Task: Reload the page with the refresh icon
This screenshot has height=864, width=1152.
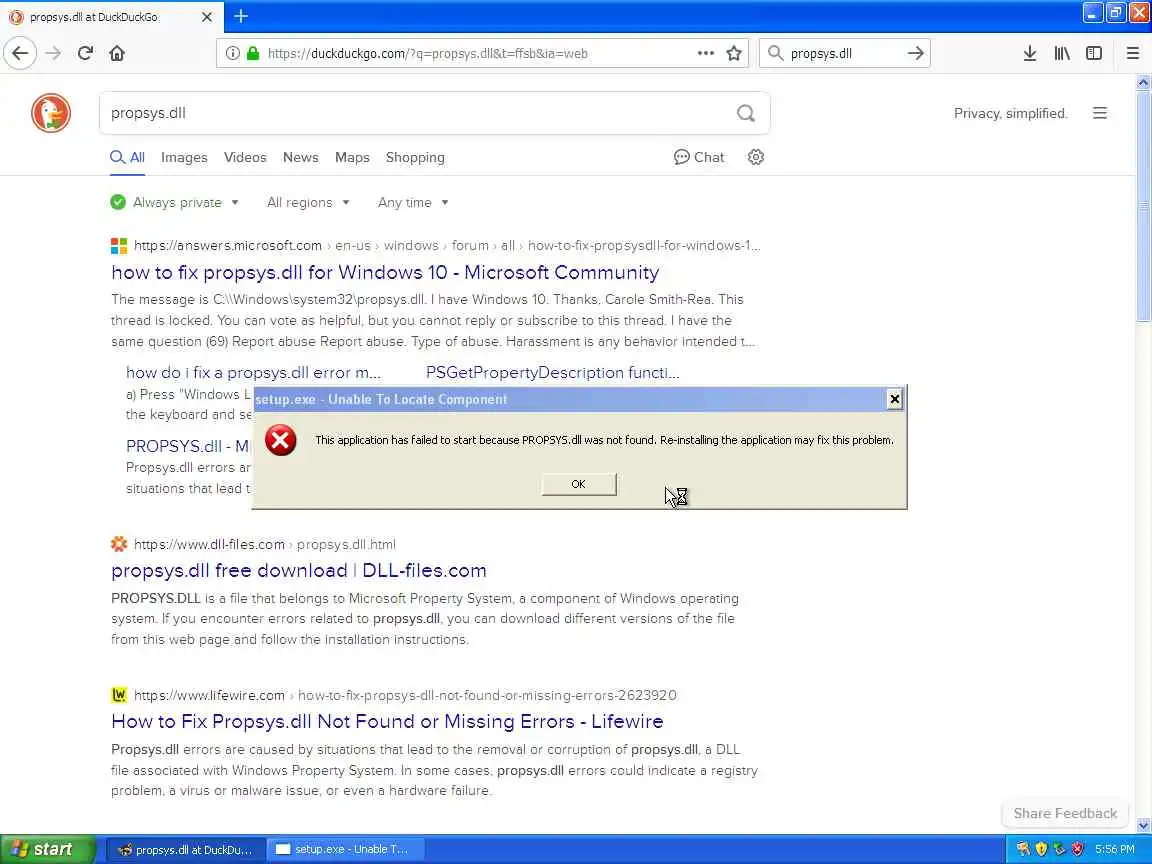Action: point(85,53)
